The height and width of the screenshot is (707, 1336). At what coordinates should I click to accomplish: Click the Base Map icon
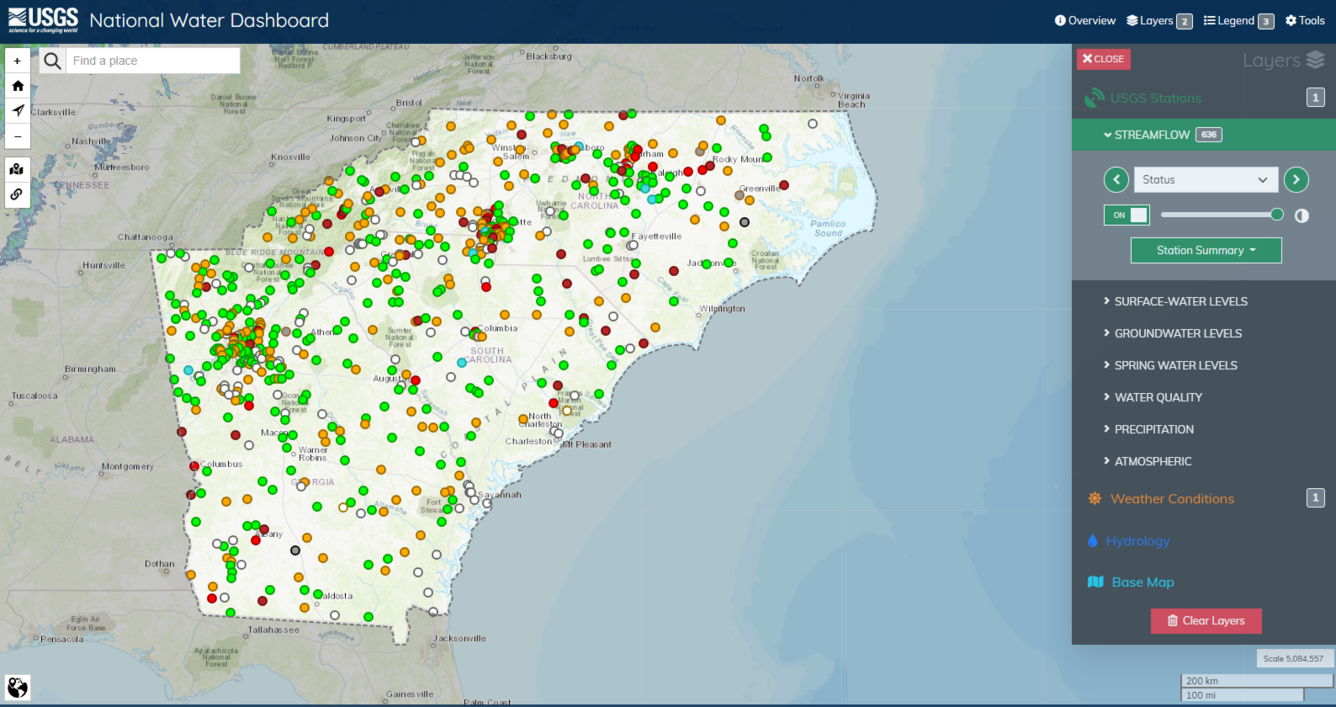pos(1095,582)
